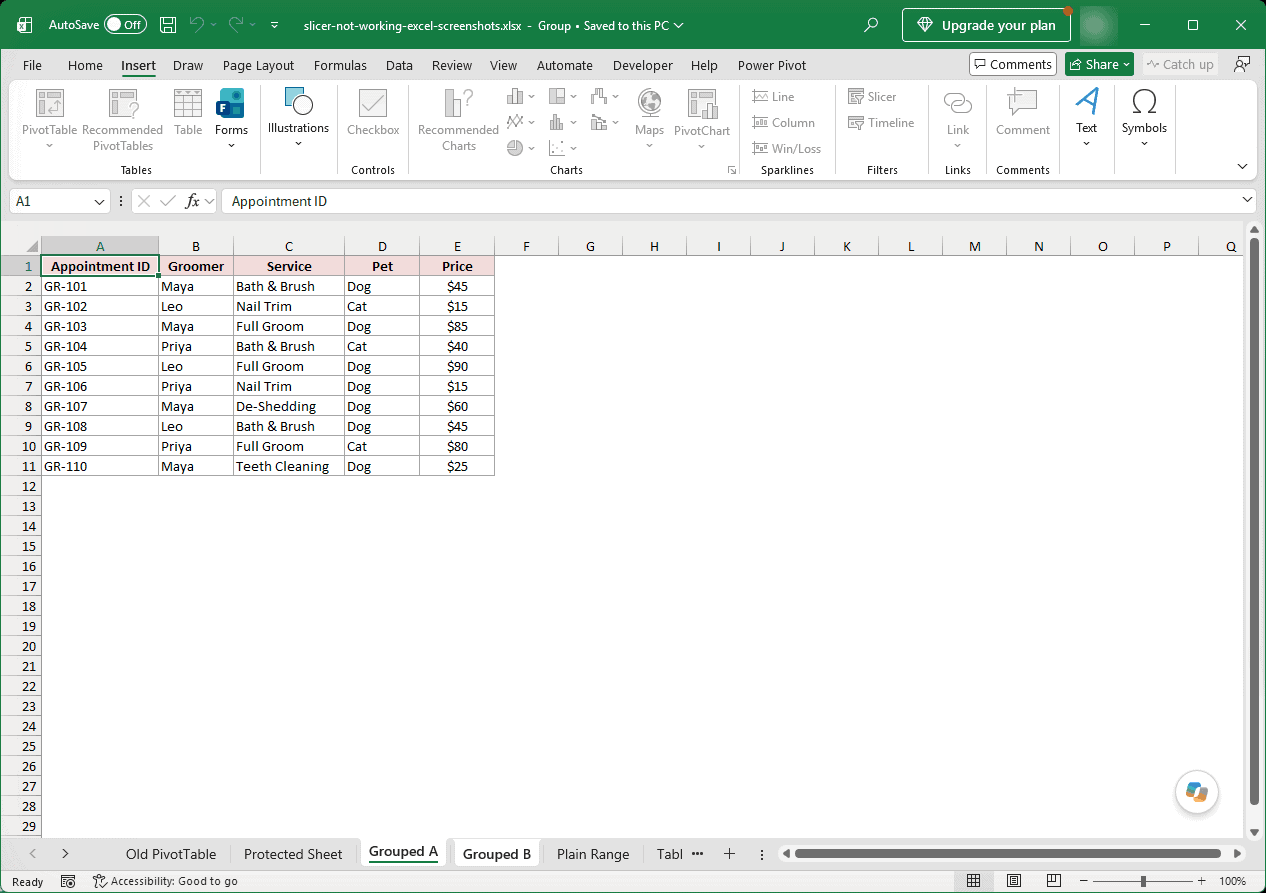Open the Symbols group
Image resolution: width=1266 pixels, height=893 pixels.
[x=1144, y=118]
